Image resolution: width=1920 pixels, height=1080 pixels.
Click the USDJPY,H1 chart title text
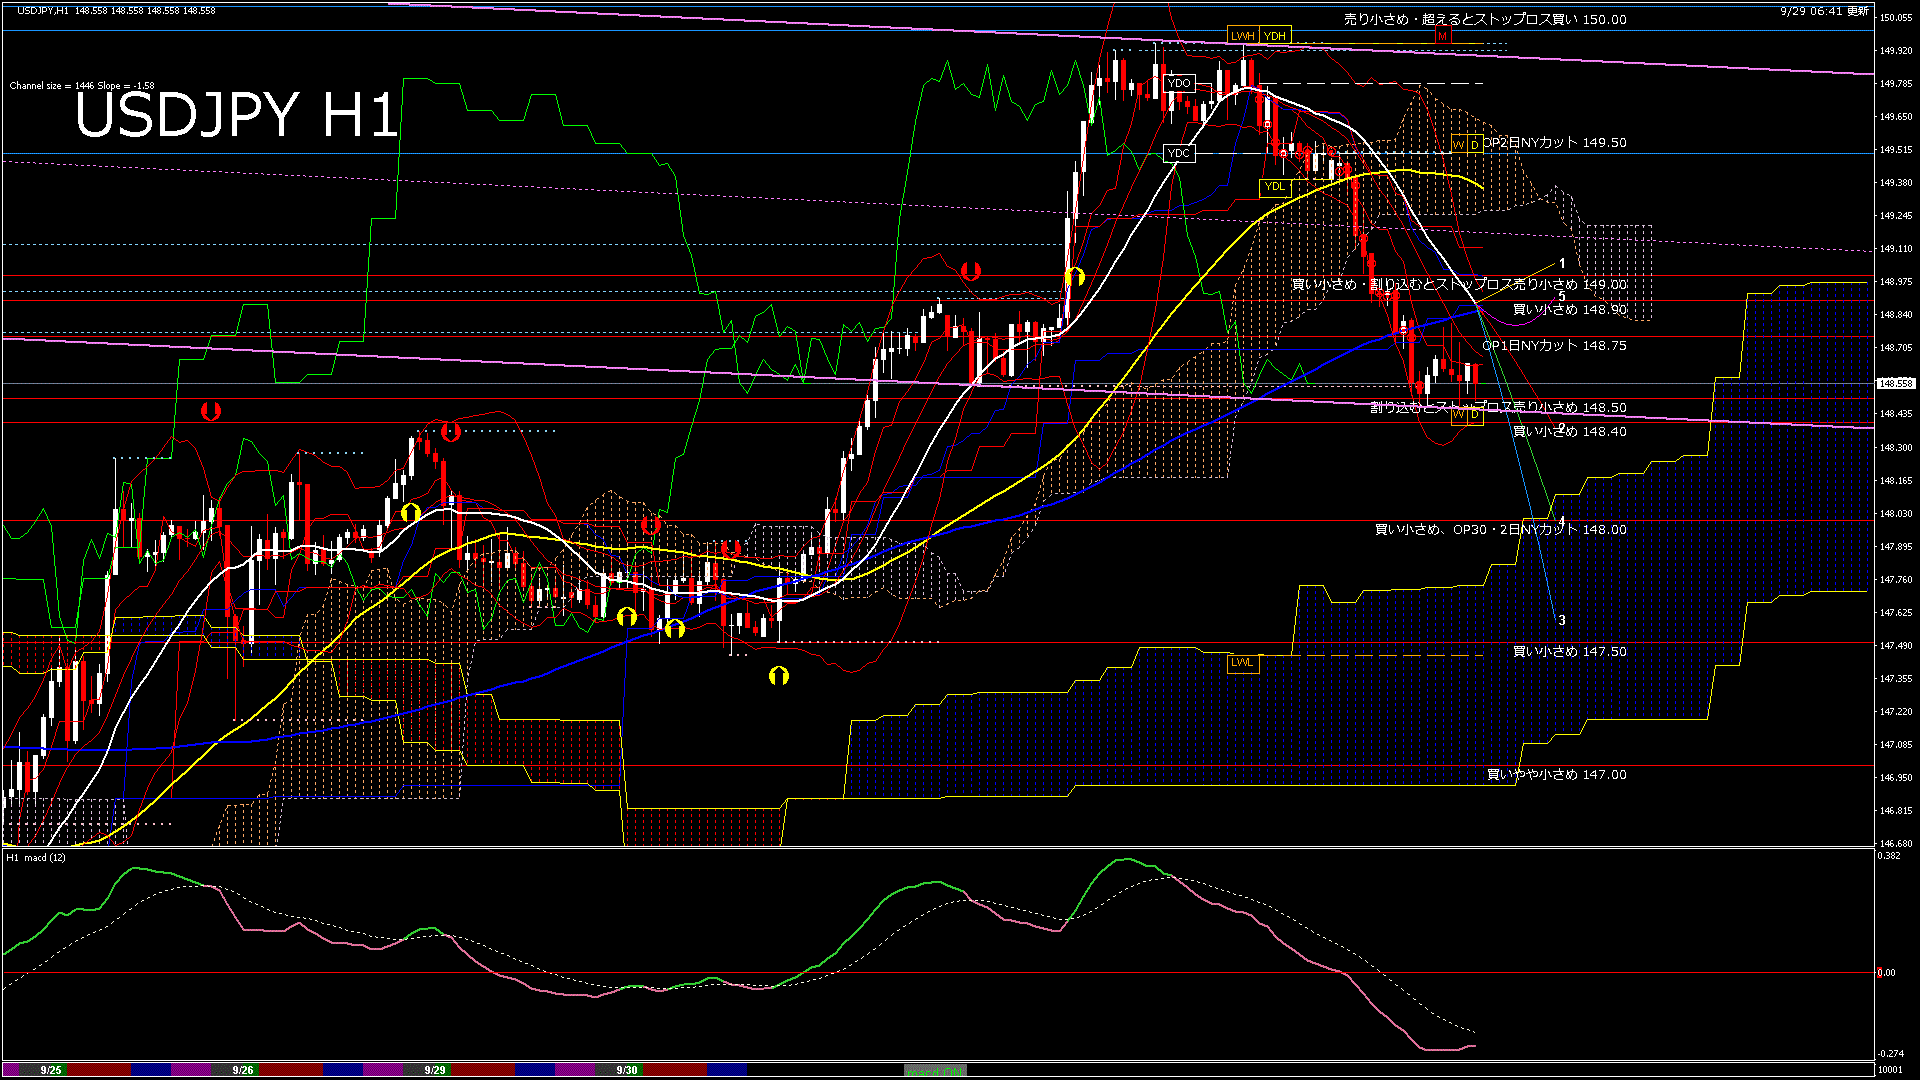pyautogui.click(x=43, y=10)
